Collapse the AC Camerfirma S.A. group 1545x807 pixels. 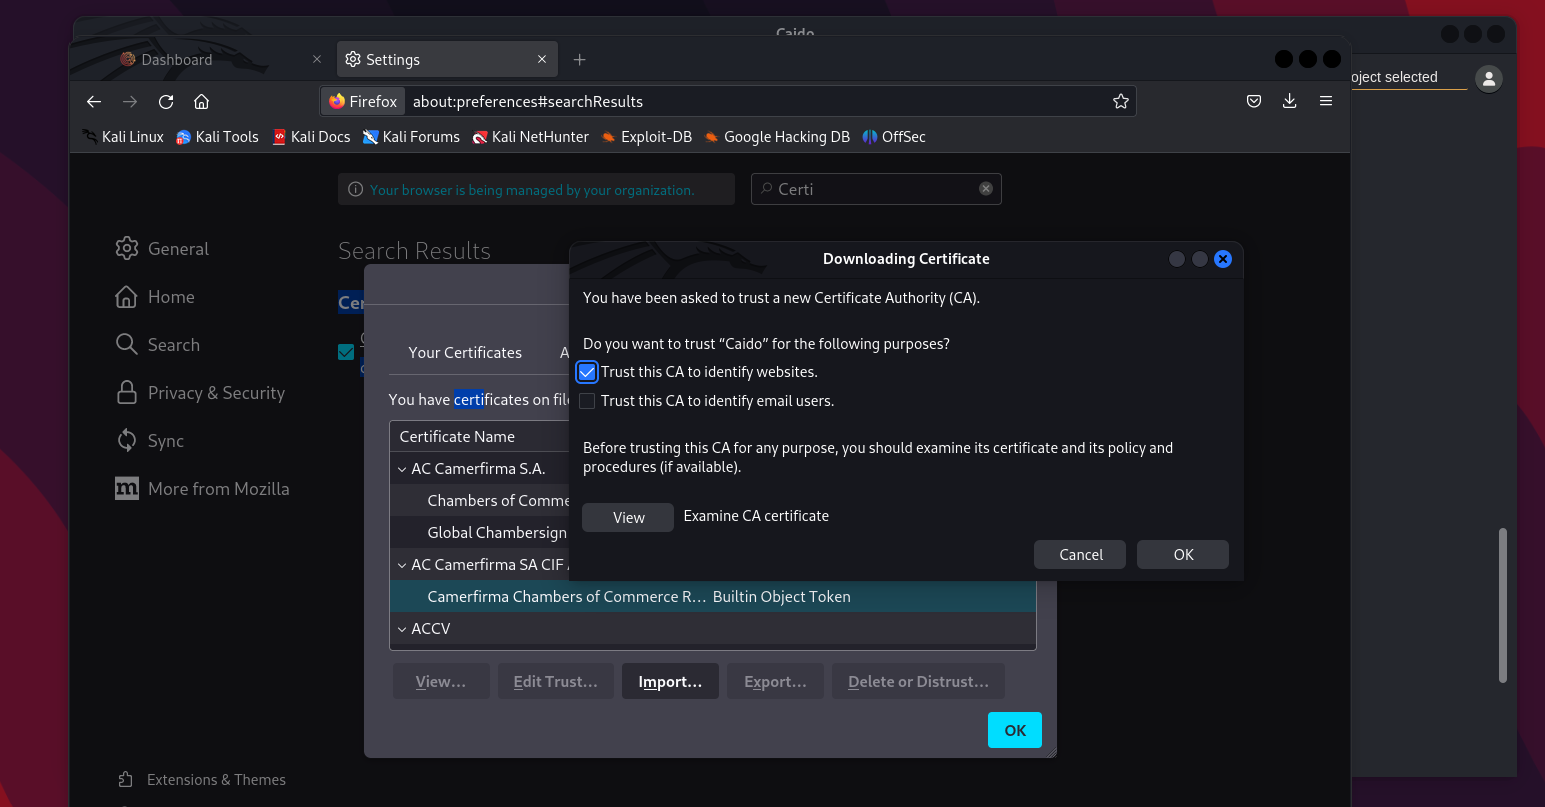click(402, 469)
